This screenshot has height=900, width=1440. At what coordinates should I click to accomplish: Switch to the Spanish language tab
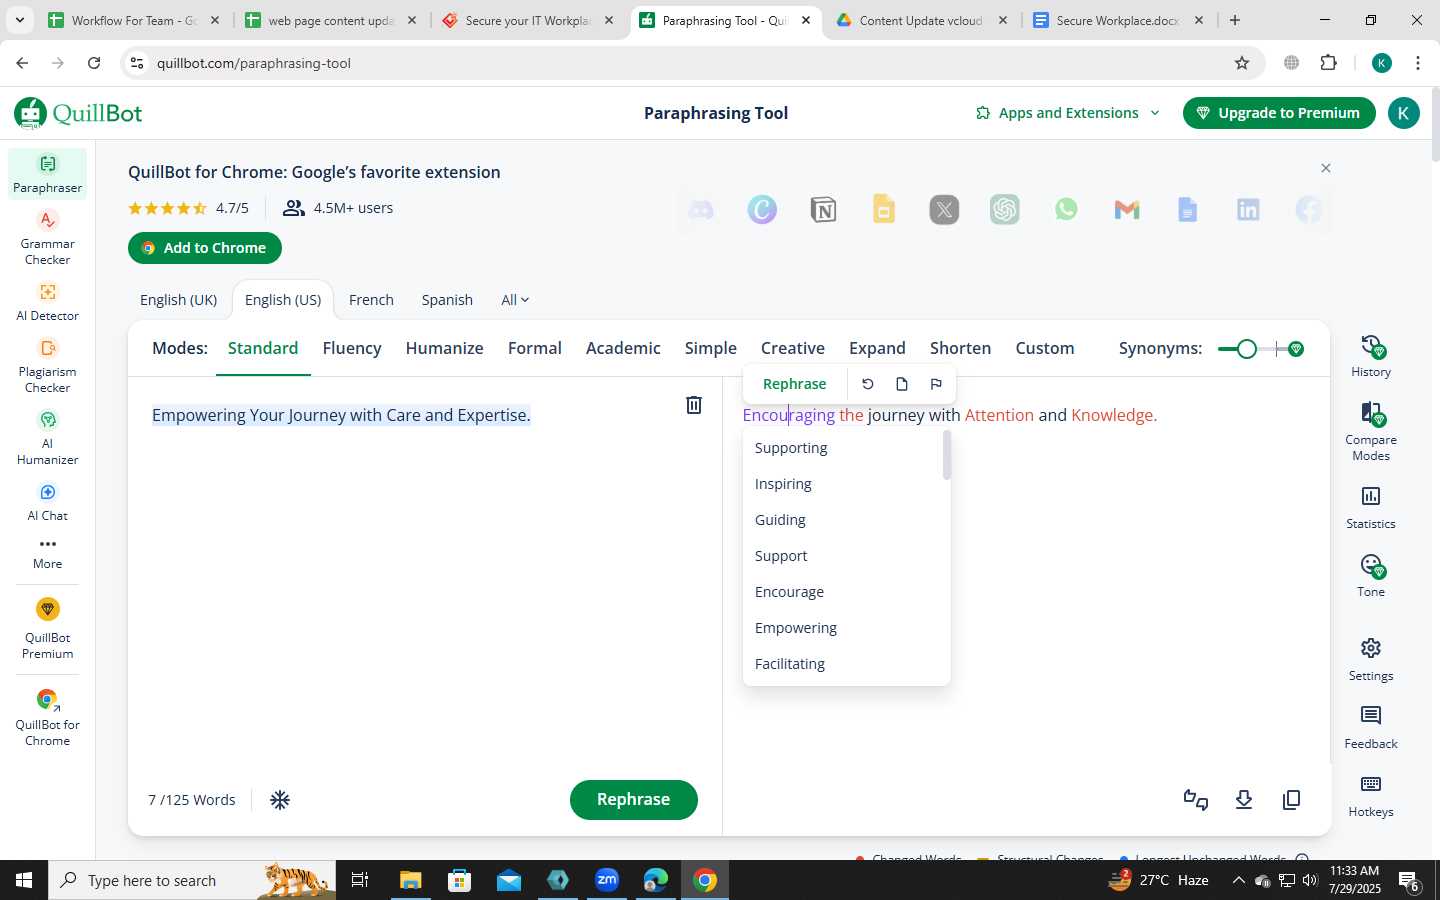click(x=447, y=300)
